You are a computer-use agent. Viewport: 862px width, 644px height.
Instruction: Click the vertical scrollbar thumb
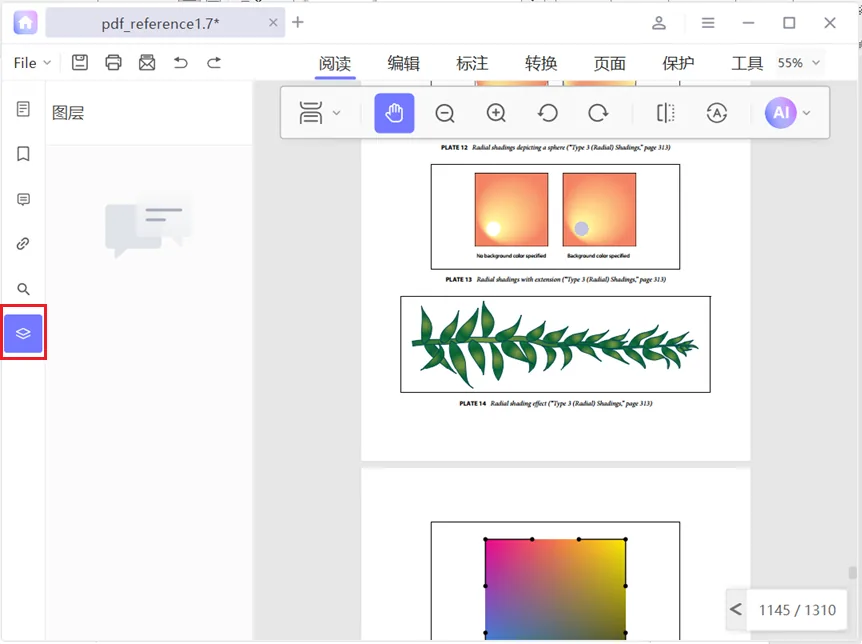coord(853,573)
